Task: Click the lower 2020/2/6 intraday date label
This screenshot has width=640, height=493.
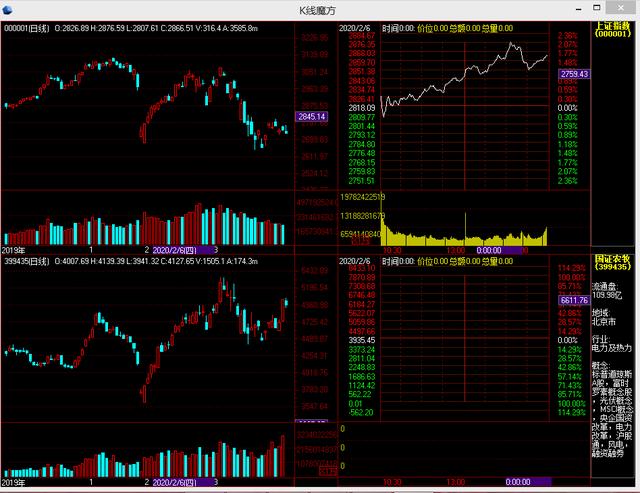Action: point(354,261)
